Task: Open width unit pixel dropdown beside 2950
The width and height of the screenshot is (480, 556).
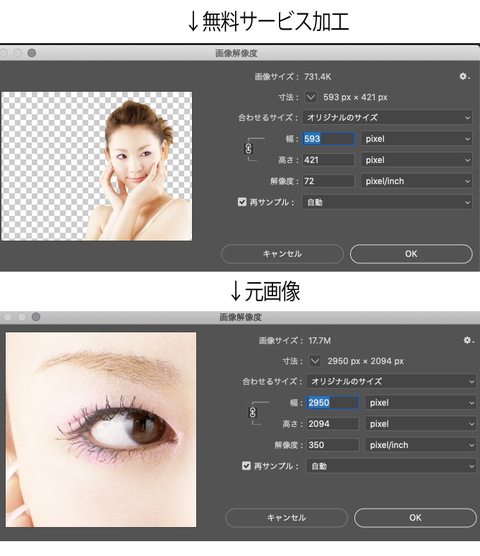Action: pyautogui.click(x=420, y=403)
